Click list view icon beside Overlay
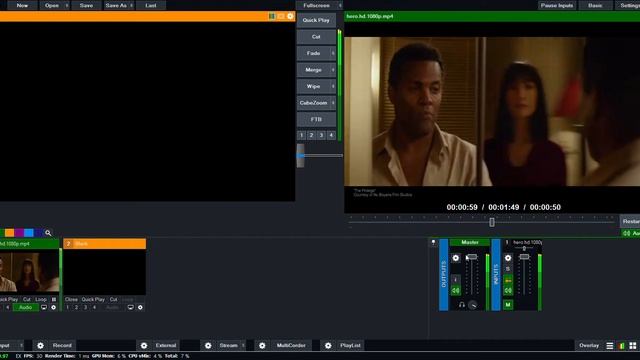The width and height of the screenshot is (640, 360). point(610,346)
